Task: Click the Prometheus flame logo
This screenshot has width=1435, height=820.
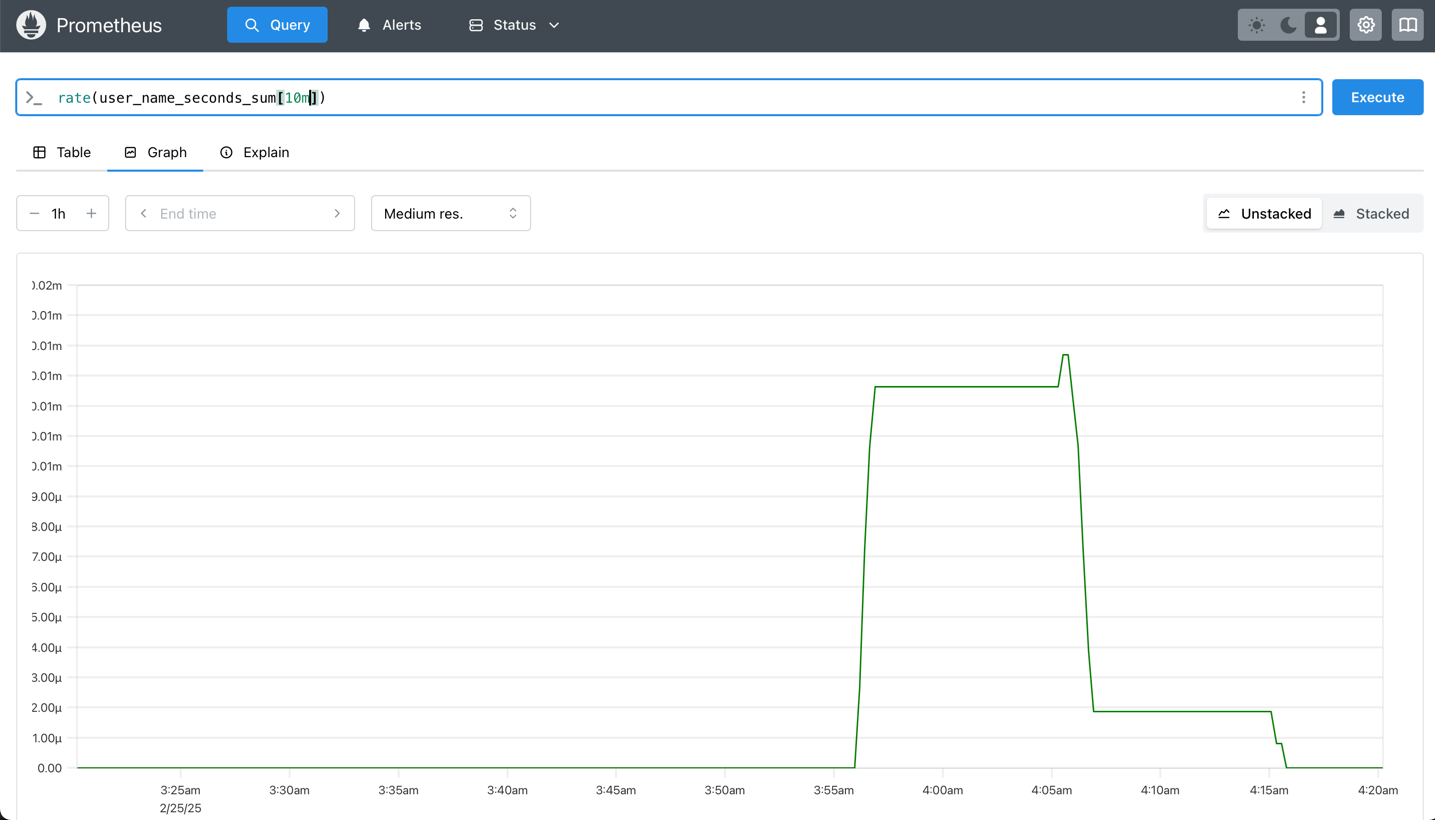Action: (31, 25)
